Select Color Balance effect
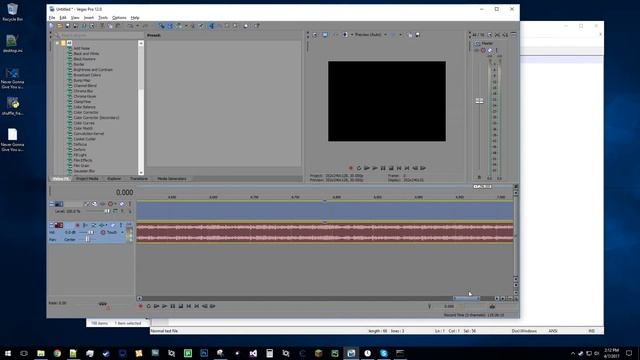The image size is (640, 360). [84, 107]
